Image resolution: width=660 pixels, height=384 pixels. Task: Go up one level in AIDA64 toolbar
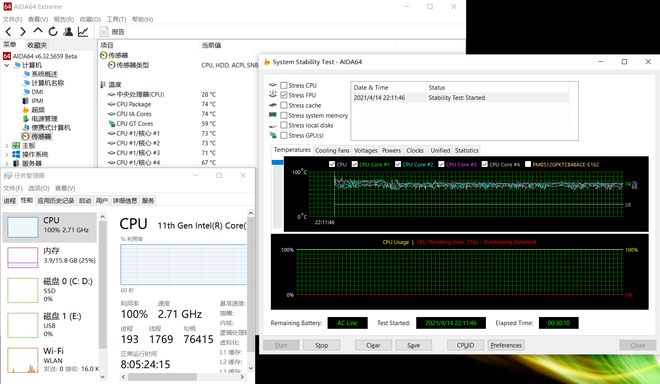(x=38, y=31)
